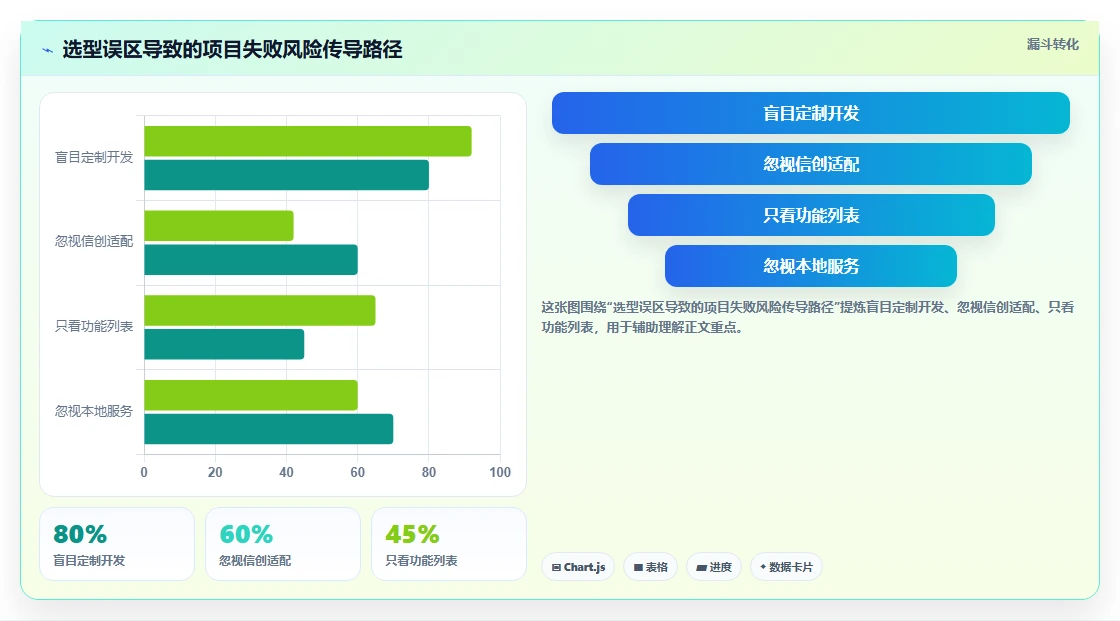Screen dimensions: 1120x621
Task: Click the 100 tick on the x-axis
Action: click(500, 472)
